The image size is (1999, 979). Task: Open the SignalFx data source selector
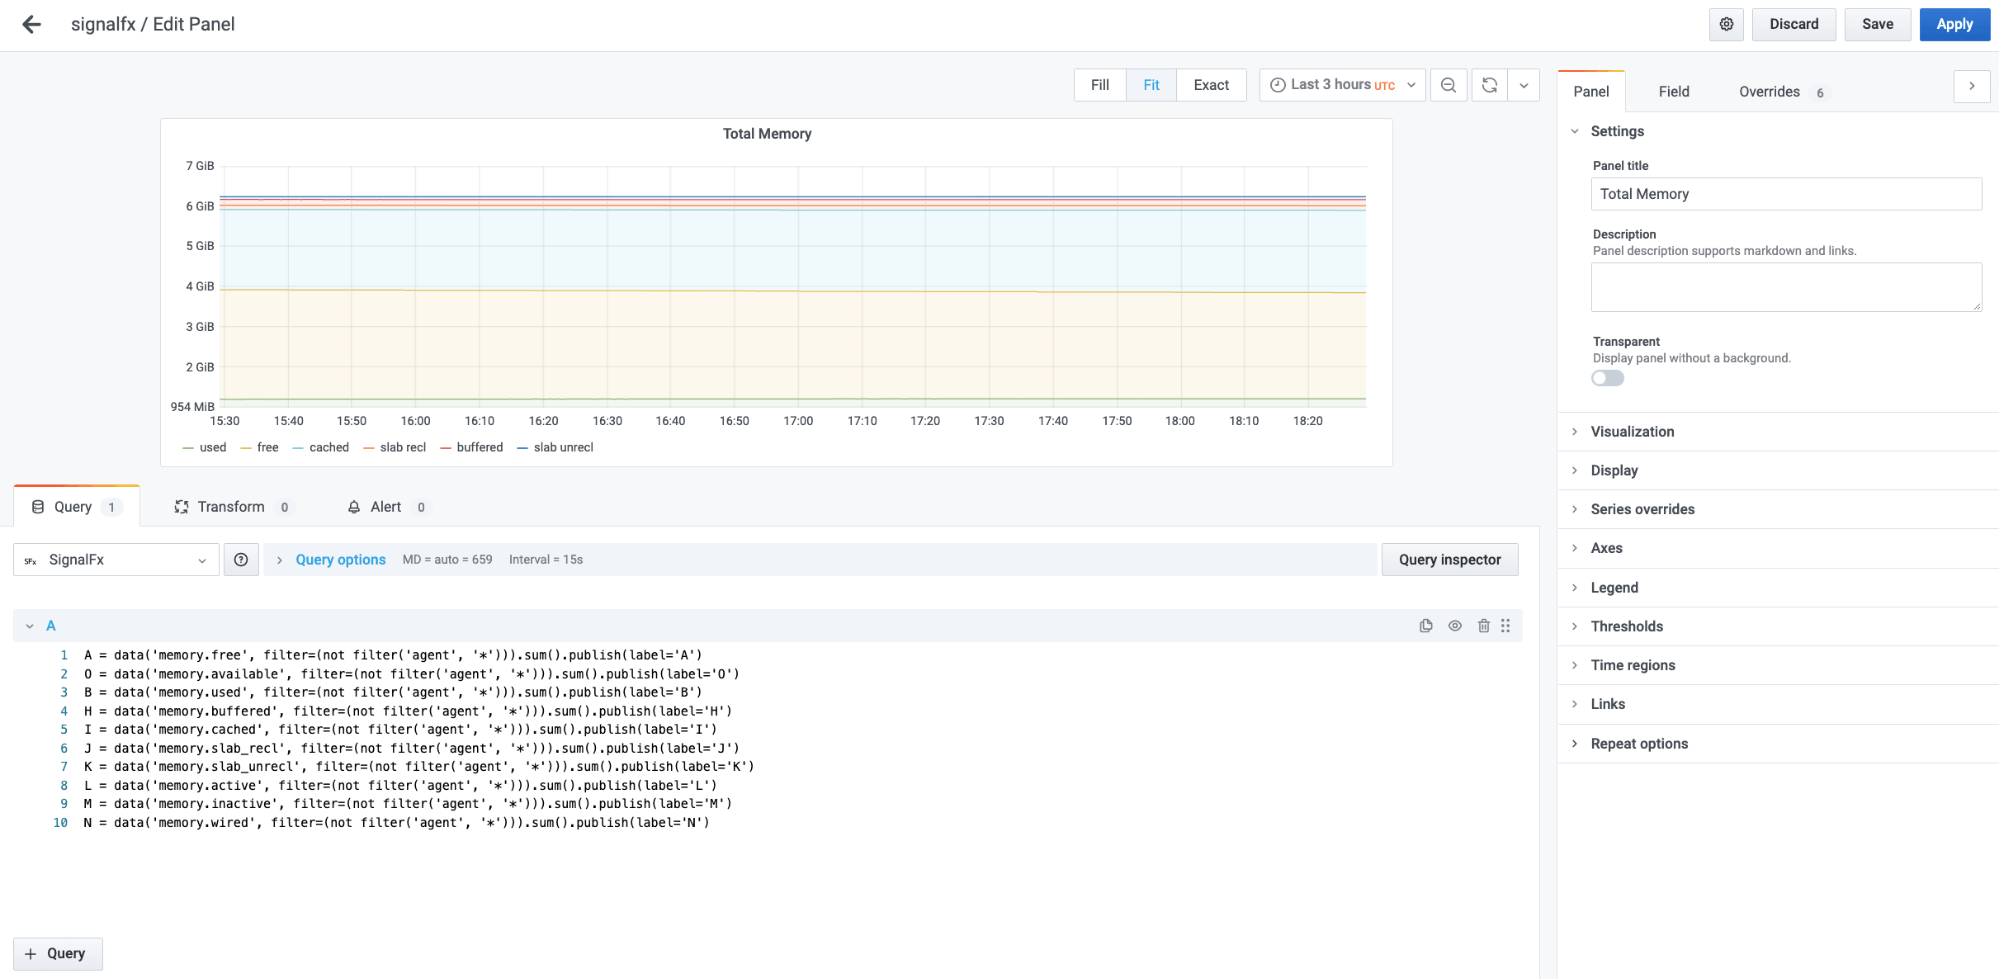tap(115, 559)
